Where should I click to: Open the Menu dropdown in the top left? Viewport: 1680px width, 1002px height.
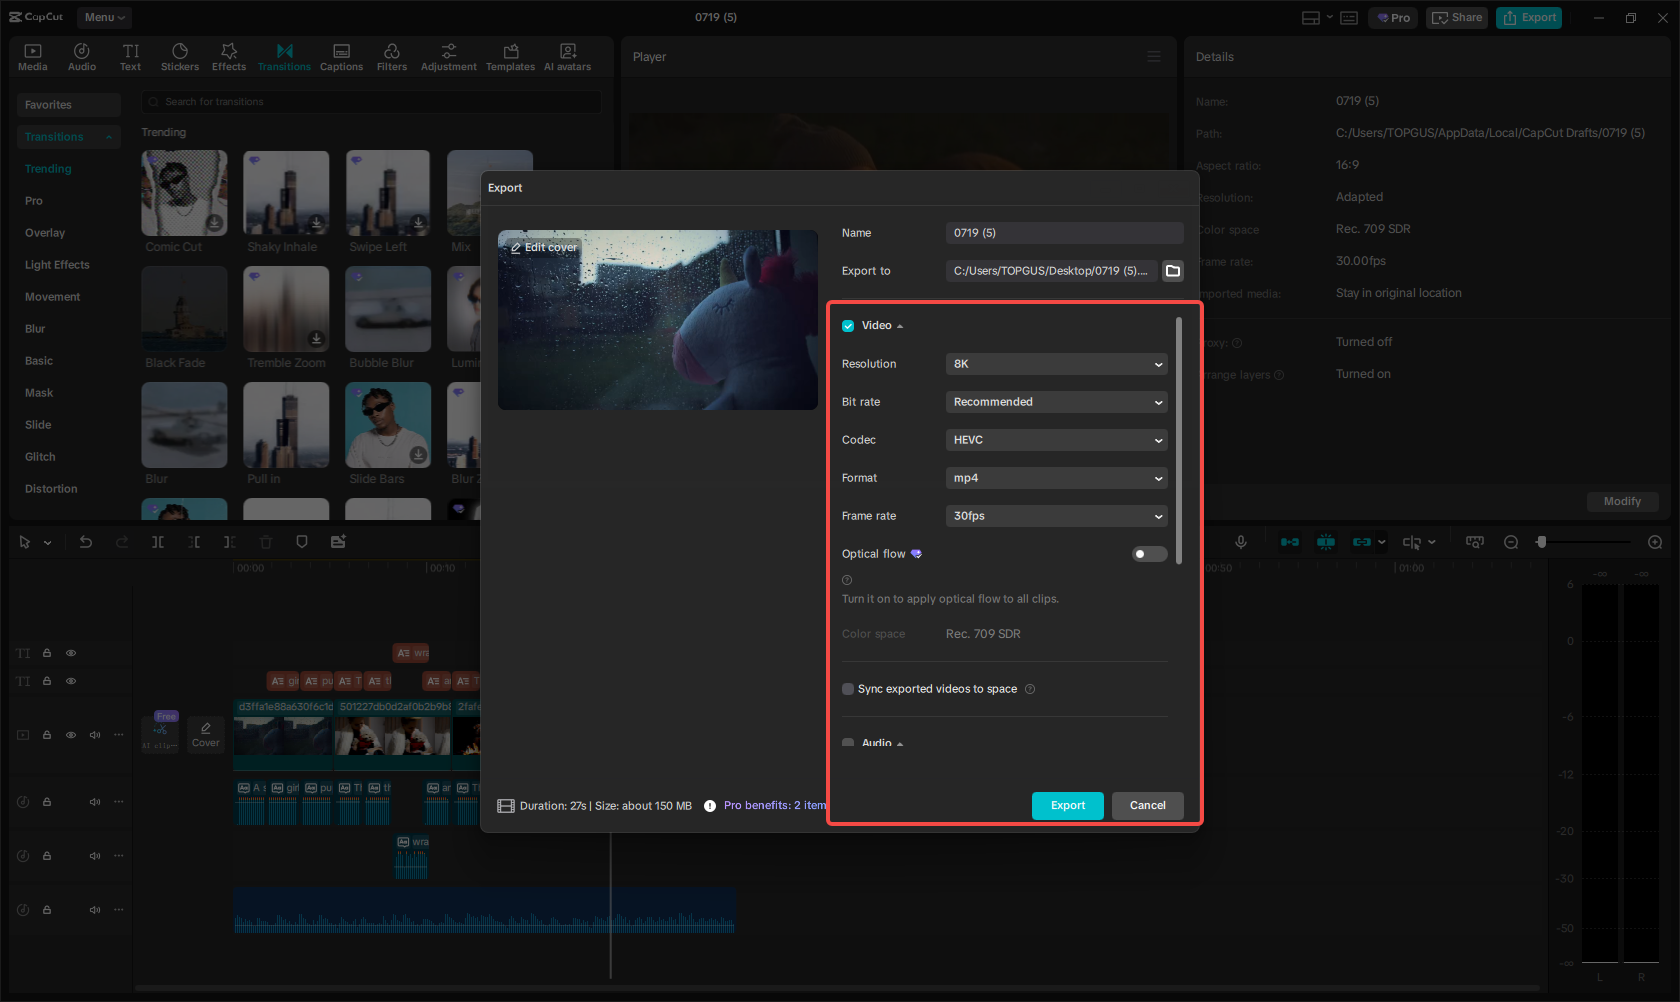[x=103, y=17]
